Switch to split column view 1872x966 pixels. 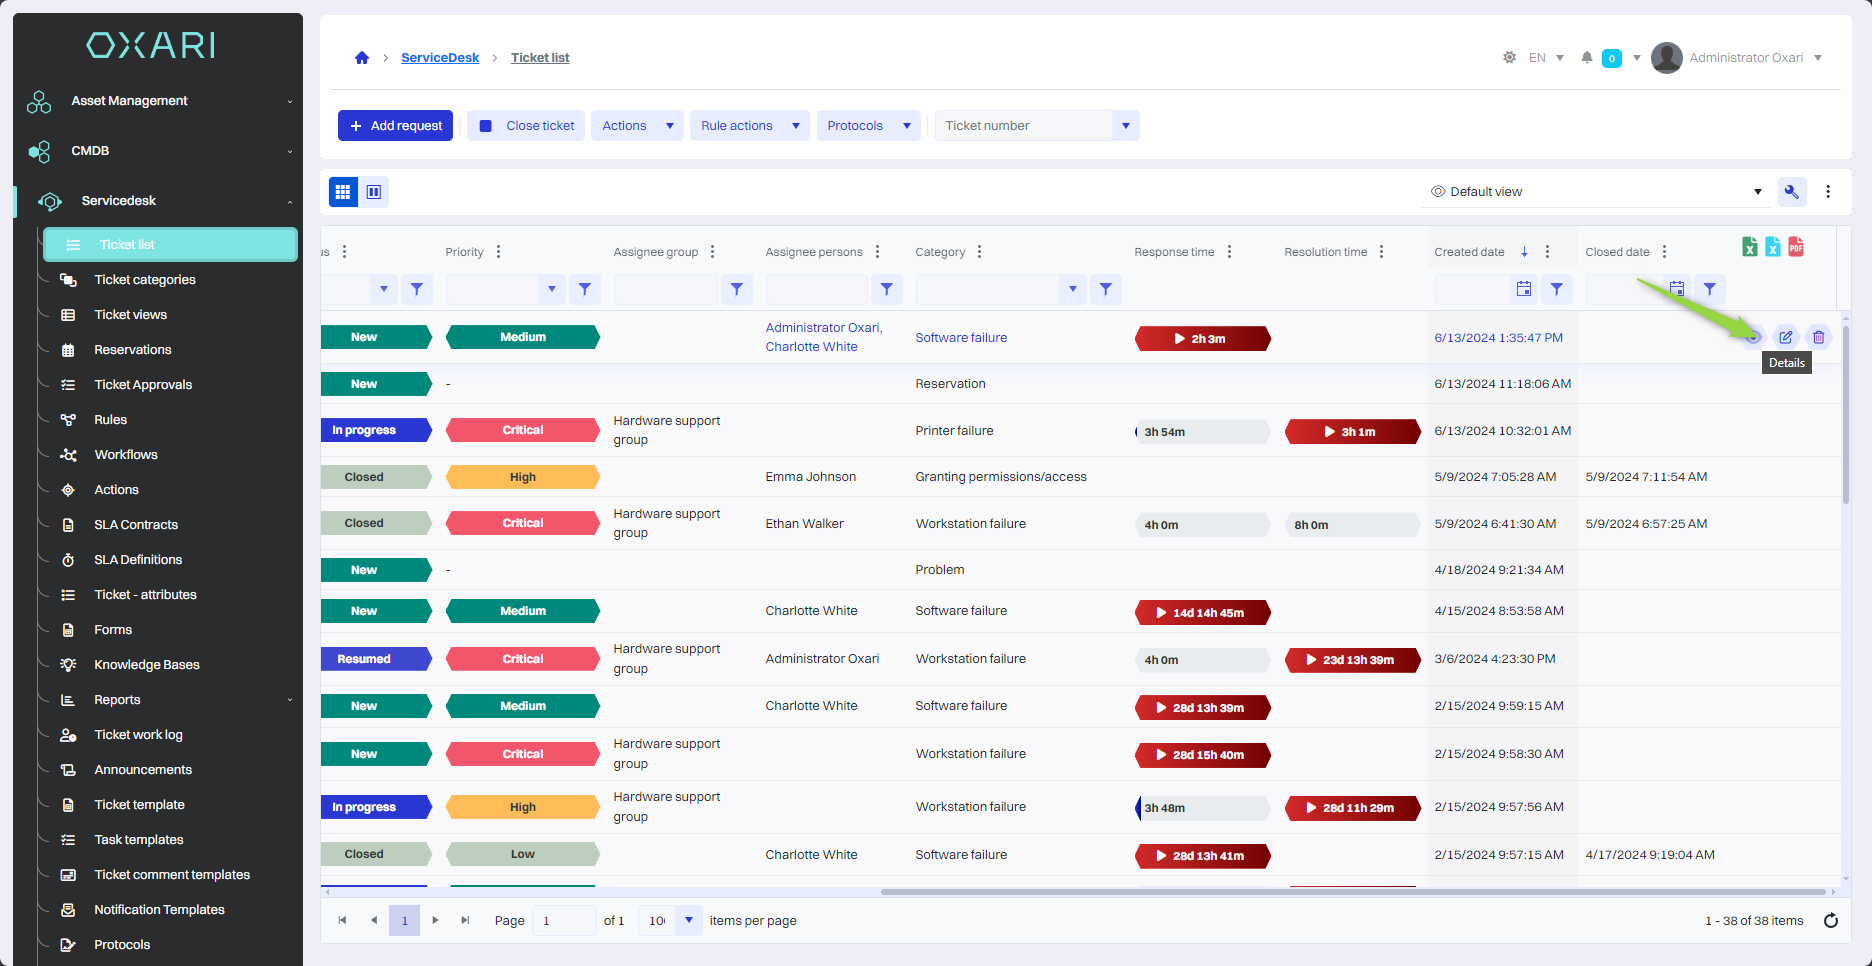(374, 192)
